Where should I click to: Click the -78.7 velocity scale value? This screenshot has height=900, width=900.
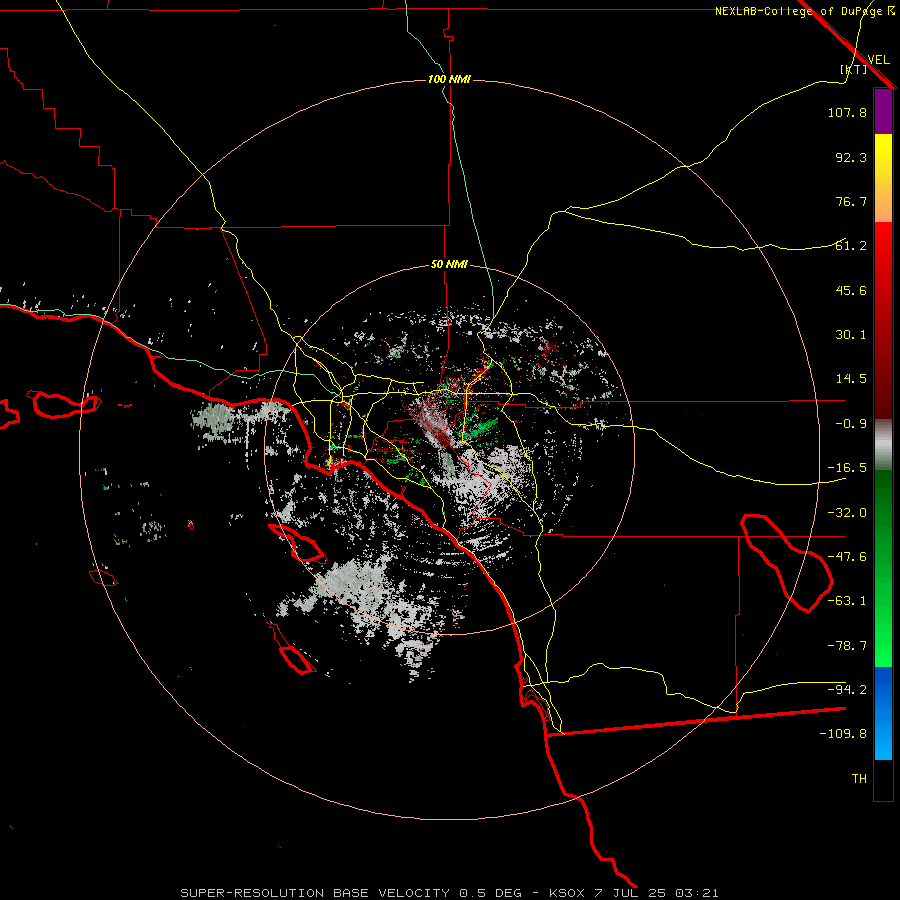click(847, 646)
